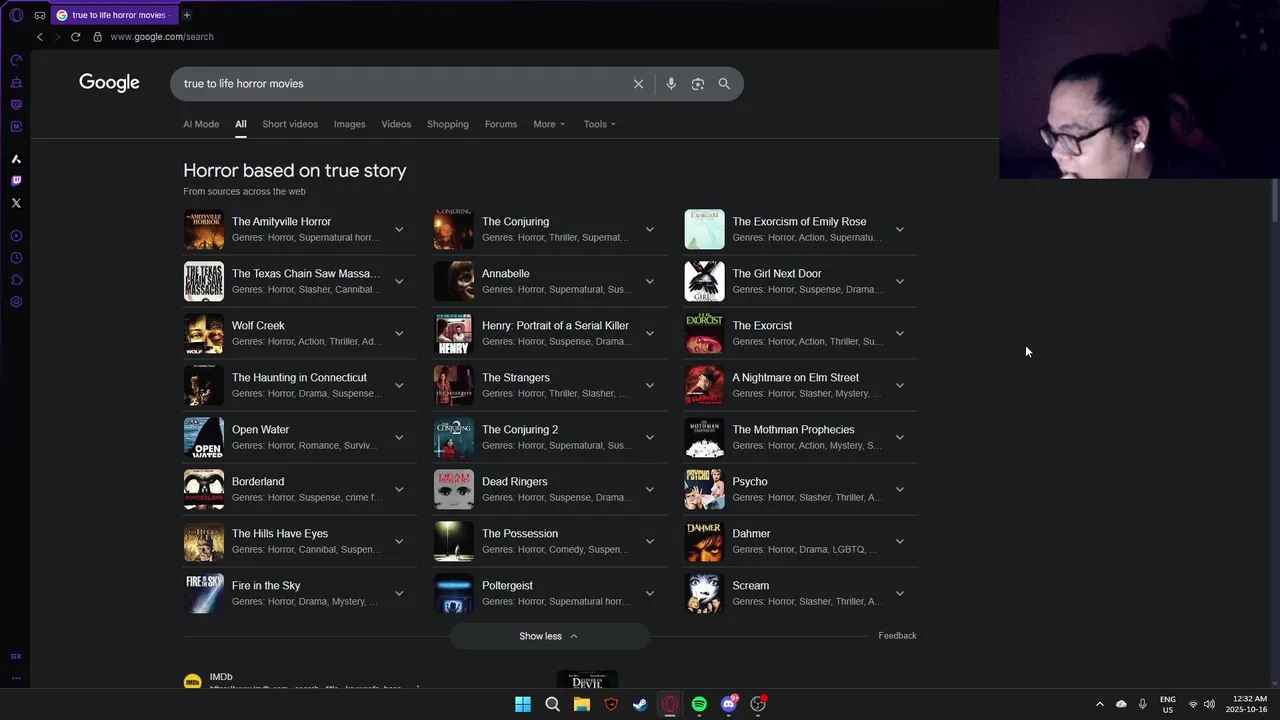The image size is (1280, 720).
Task: Switch to Short videos tab
Action: pos(290,124)
